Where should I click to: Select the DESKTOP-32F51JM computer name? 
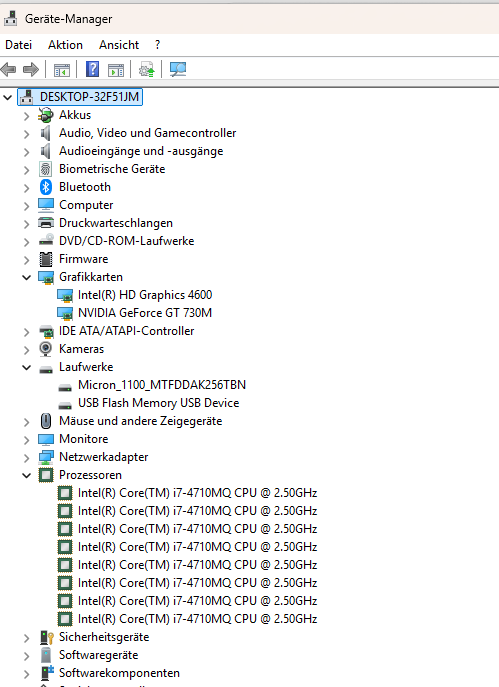point(89,97)
